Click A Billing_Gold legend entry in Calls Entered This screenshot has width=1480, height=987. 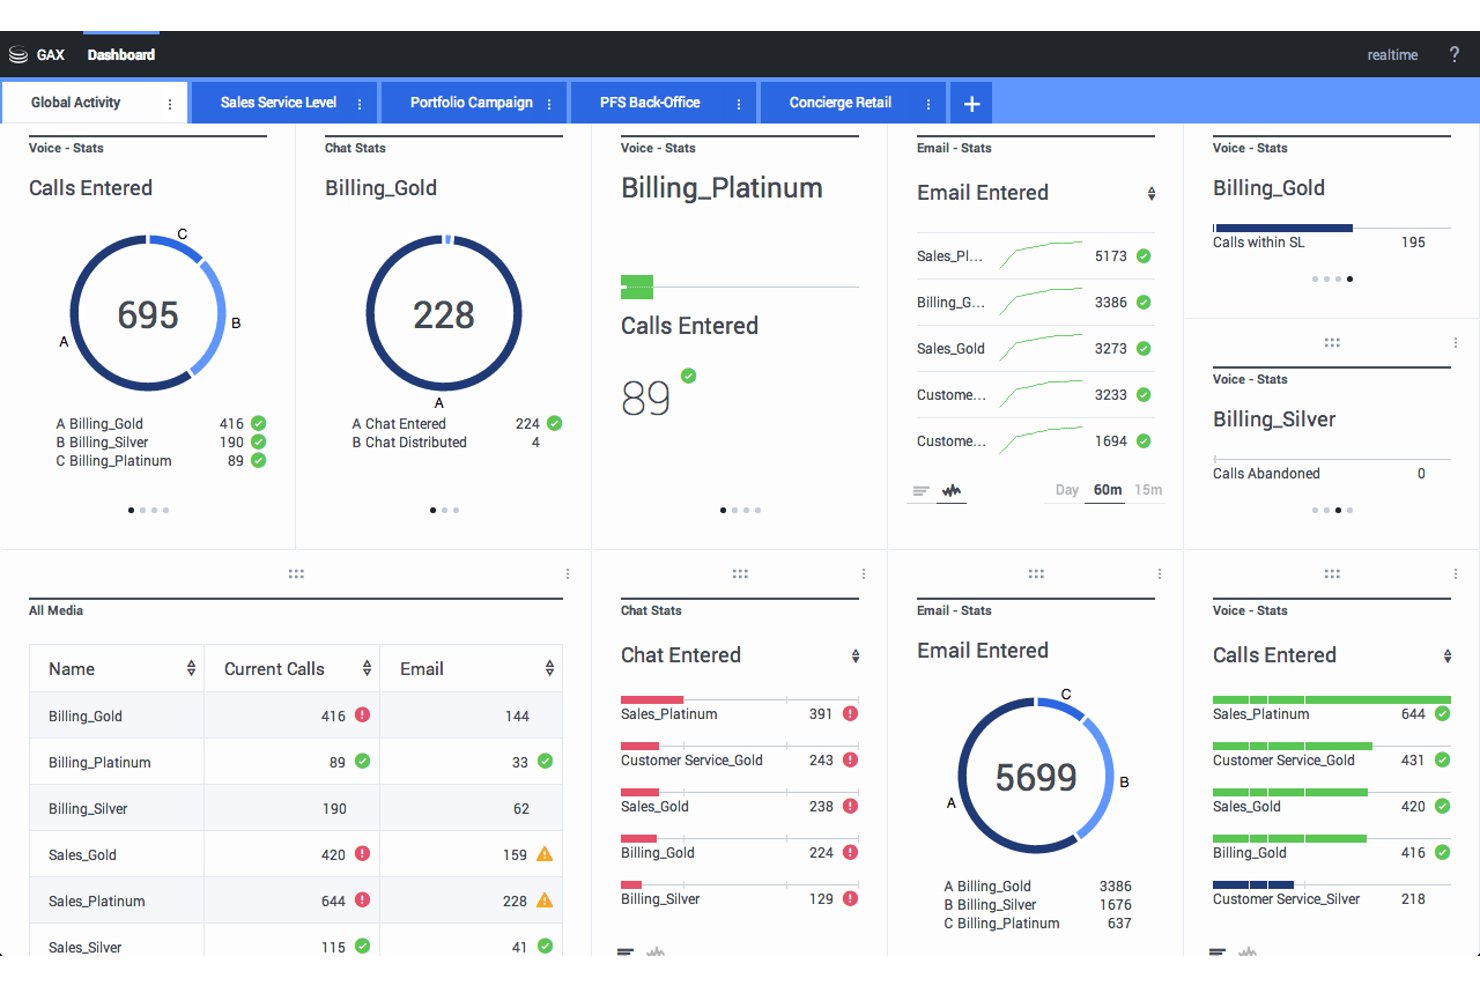click(160, 424)
